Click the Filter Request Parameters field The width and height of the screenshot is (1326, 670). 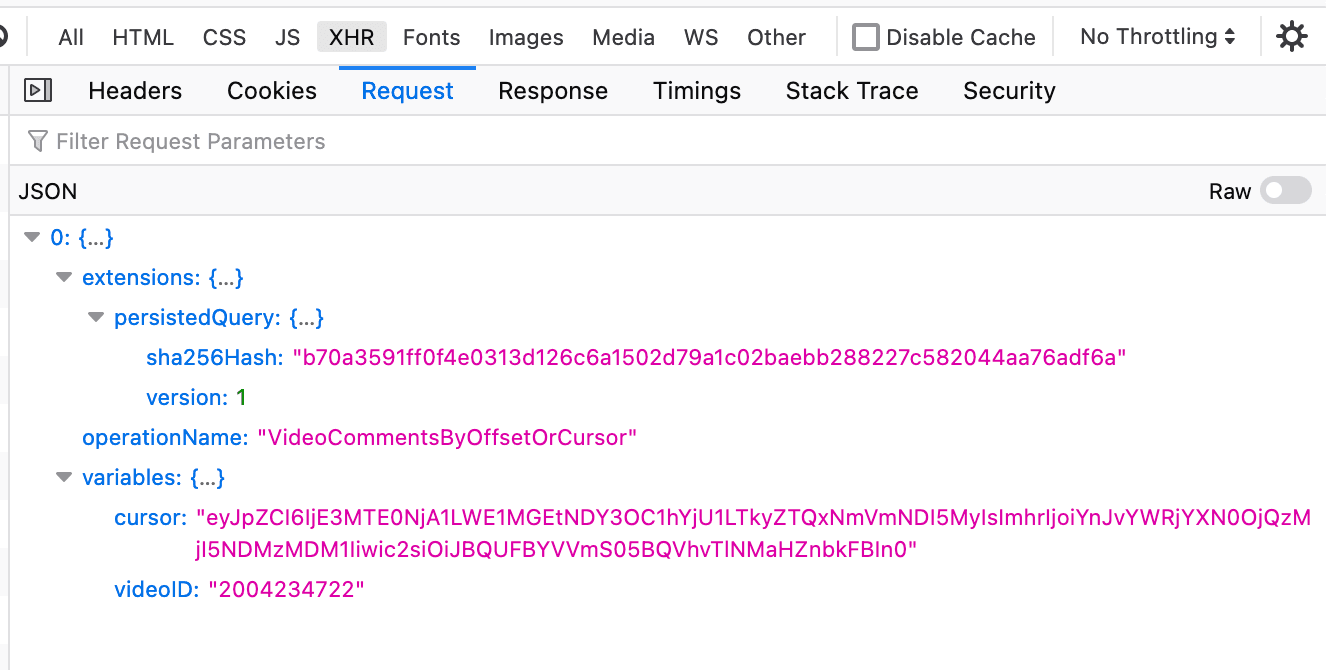pos(190,141)
